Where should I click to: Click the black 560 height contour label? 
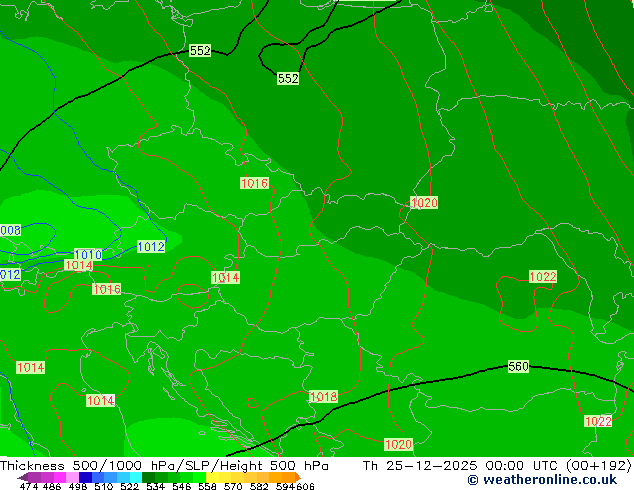(518, 366)
